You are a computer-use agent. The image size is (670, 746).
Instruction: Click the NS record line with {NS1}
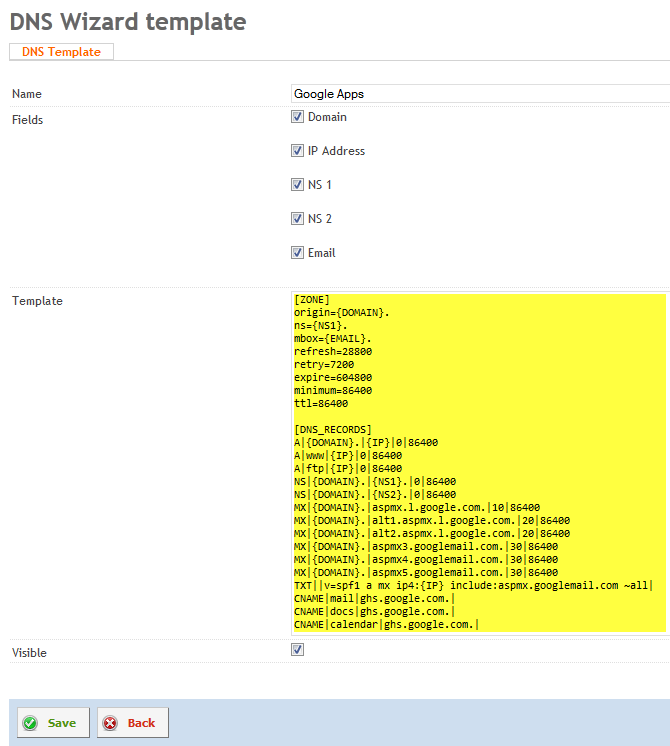point(375,481)
